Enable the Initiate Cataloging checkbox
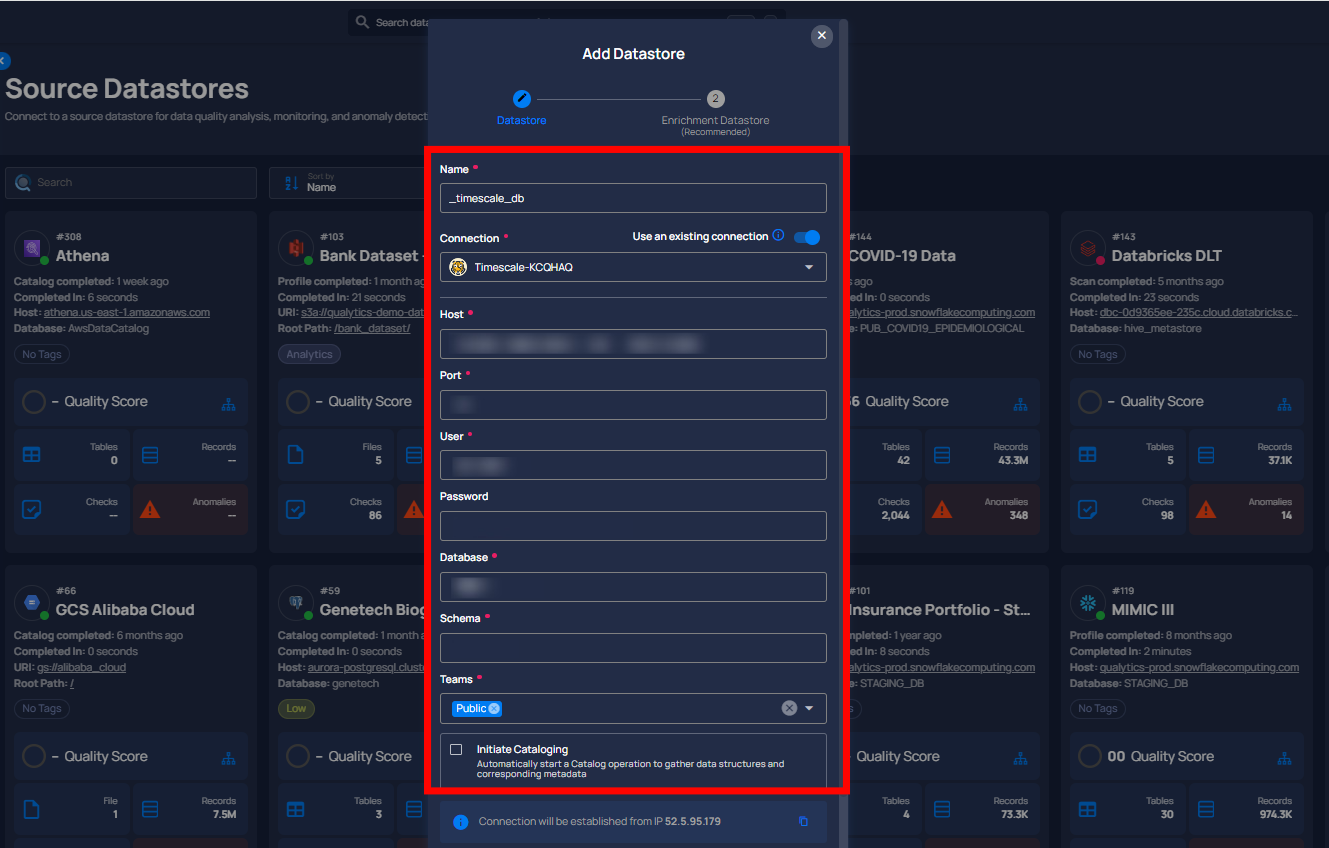Image resolution: width=1329 pixels, height=848 pixels. (x=456, y=749)
